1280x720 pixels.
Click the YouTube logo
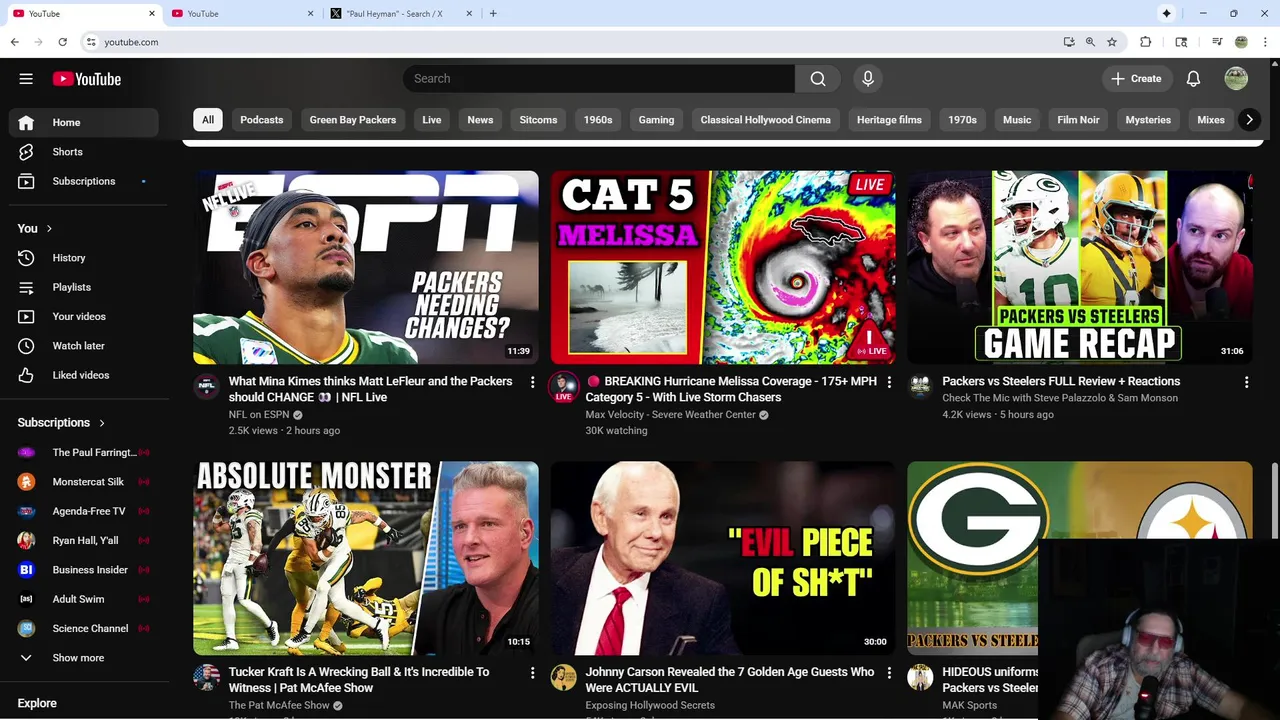coord(87,79)
